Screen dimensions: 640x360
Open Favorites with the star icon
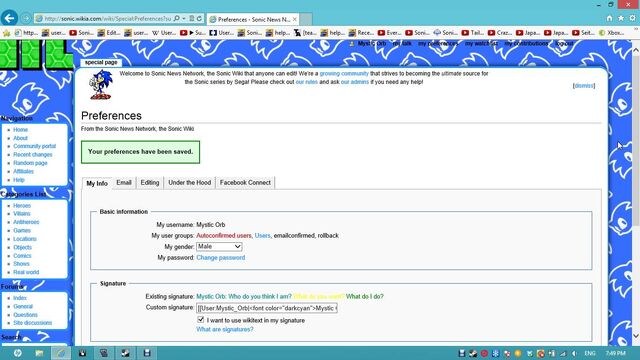coord(621,18)
